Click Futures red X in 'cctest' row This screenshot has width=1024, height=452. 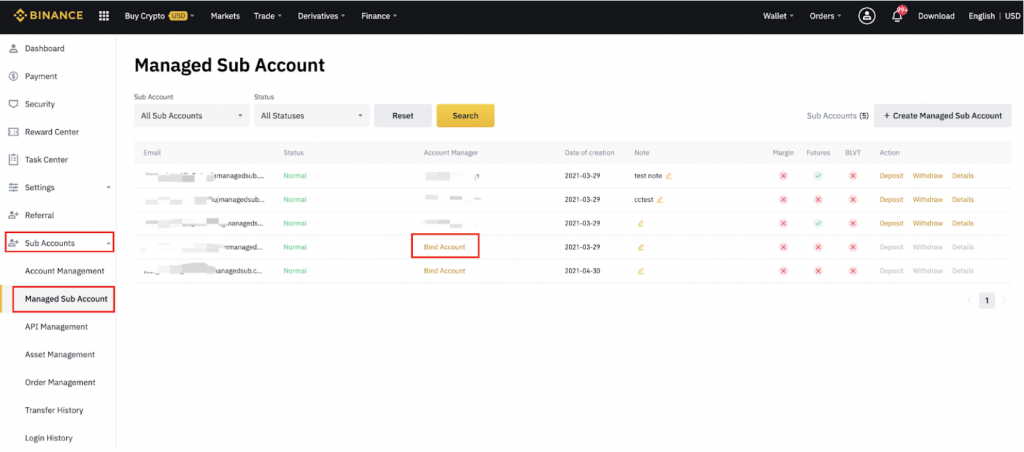[818, 199]
